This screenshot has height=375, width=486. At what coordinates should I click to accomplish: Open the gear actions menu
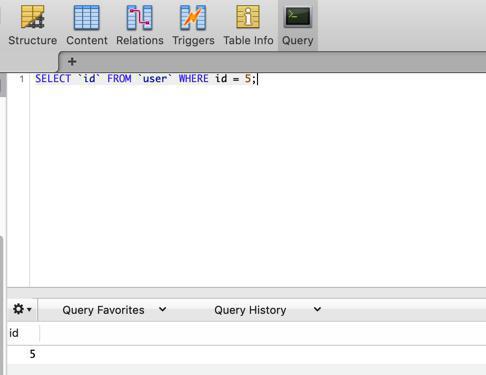pyautogui.click(x=22, y=309)
